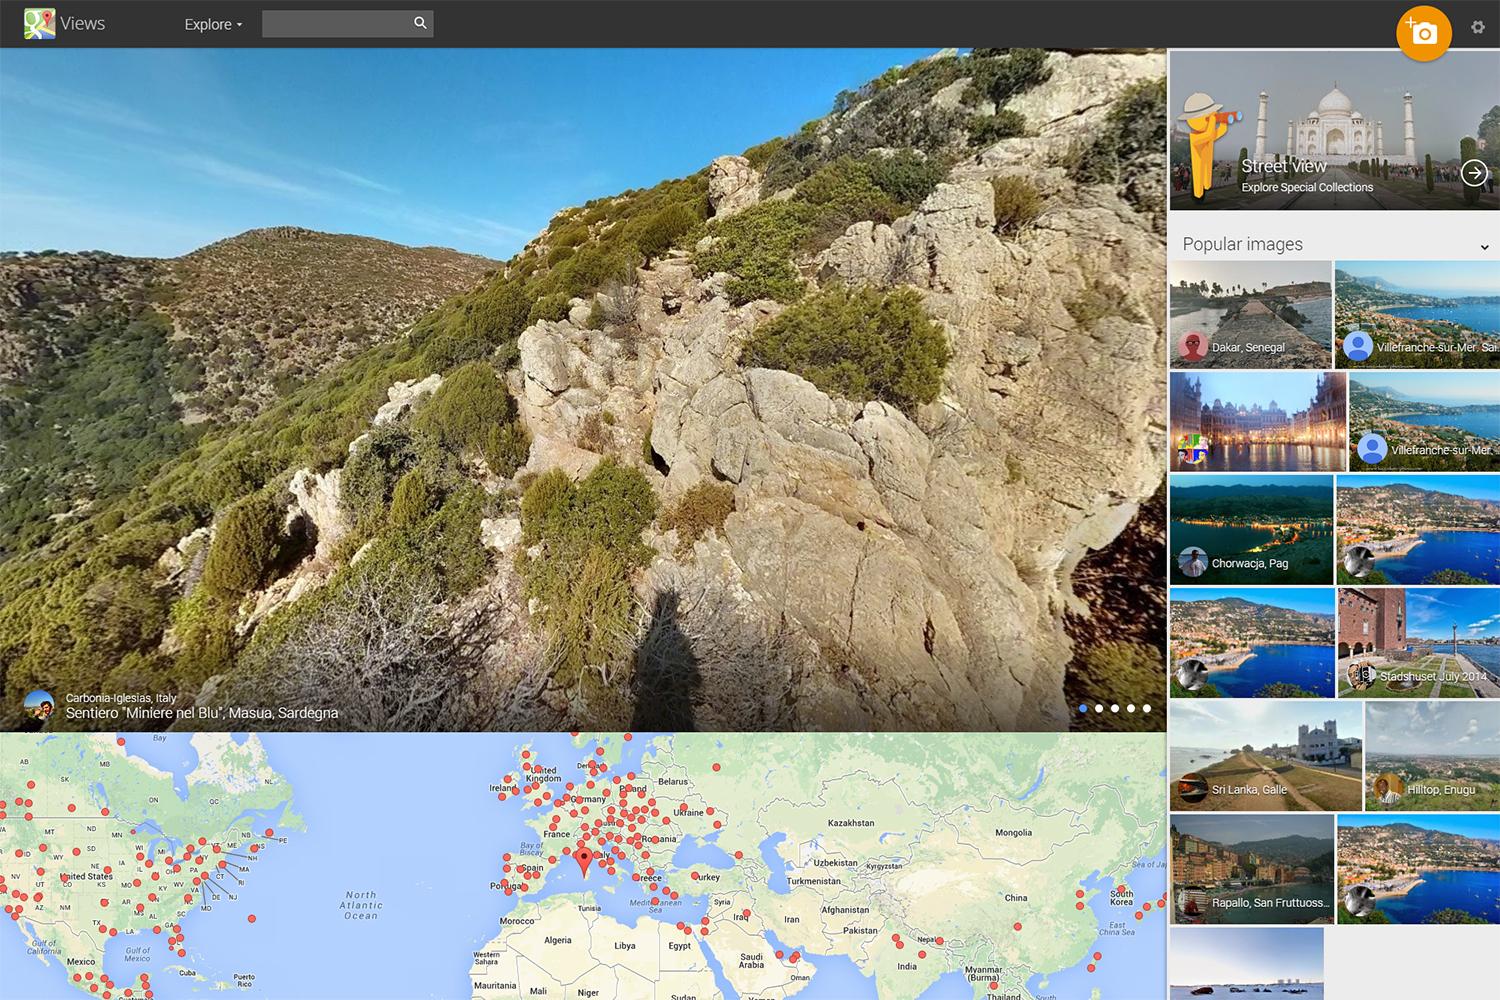
Task: Open the Sri Lanka, Galle thumbnail
Action: point(1265,755)
